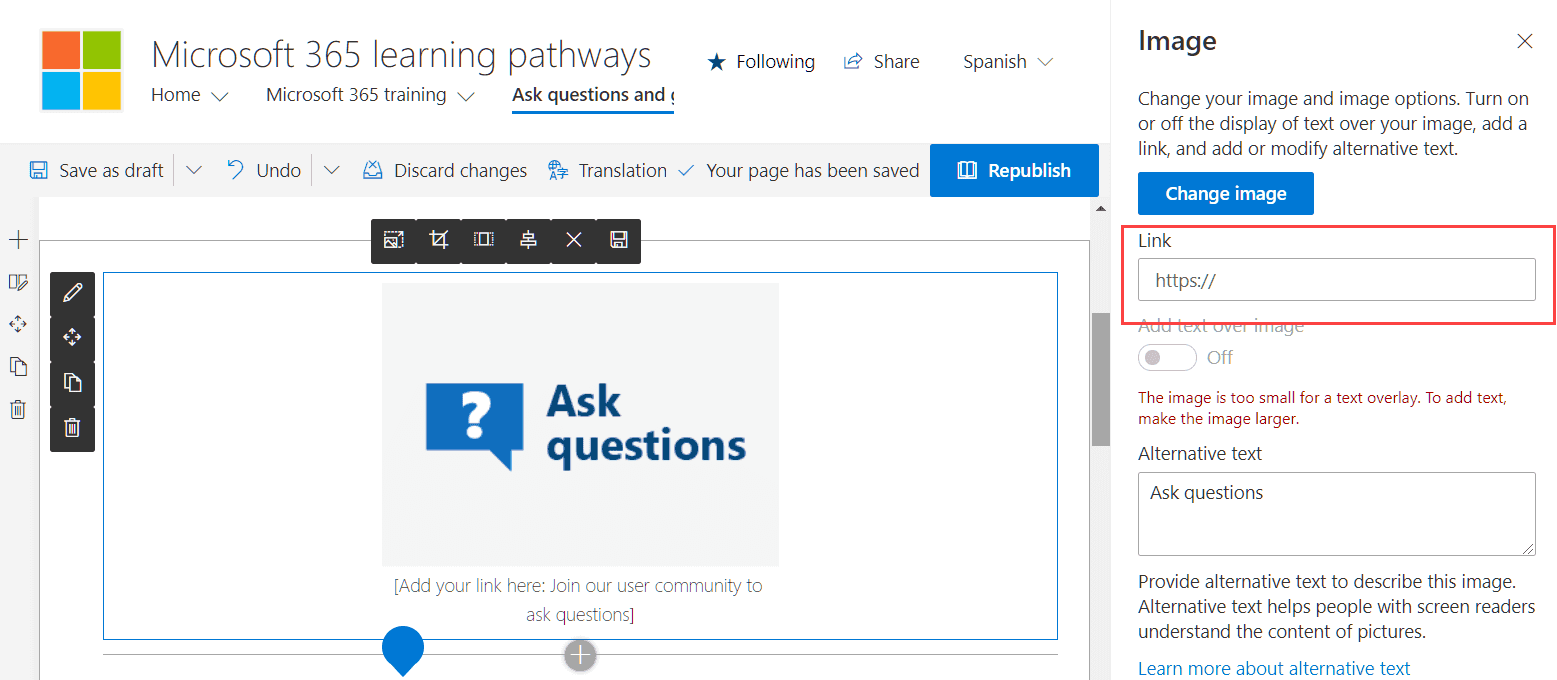
Task: Click the pencil edit web part icon
Action: pyautogui.click(x=72, y=293)
